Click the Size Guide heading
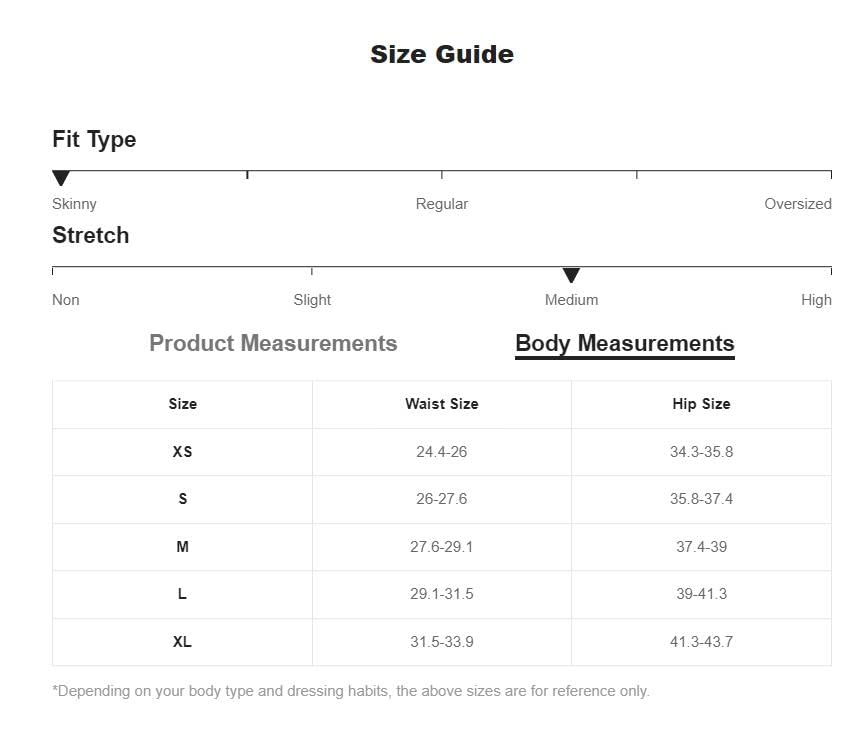863x737 pixels. coord(442,54)
